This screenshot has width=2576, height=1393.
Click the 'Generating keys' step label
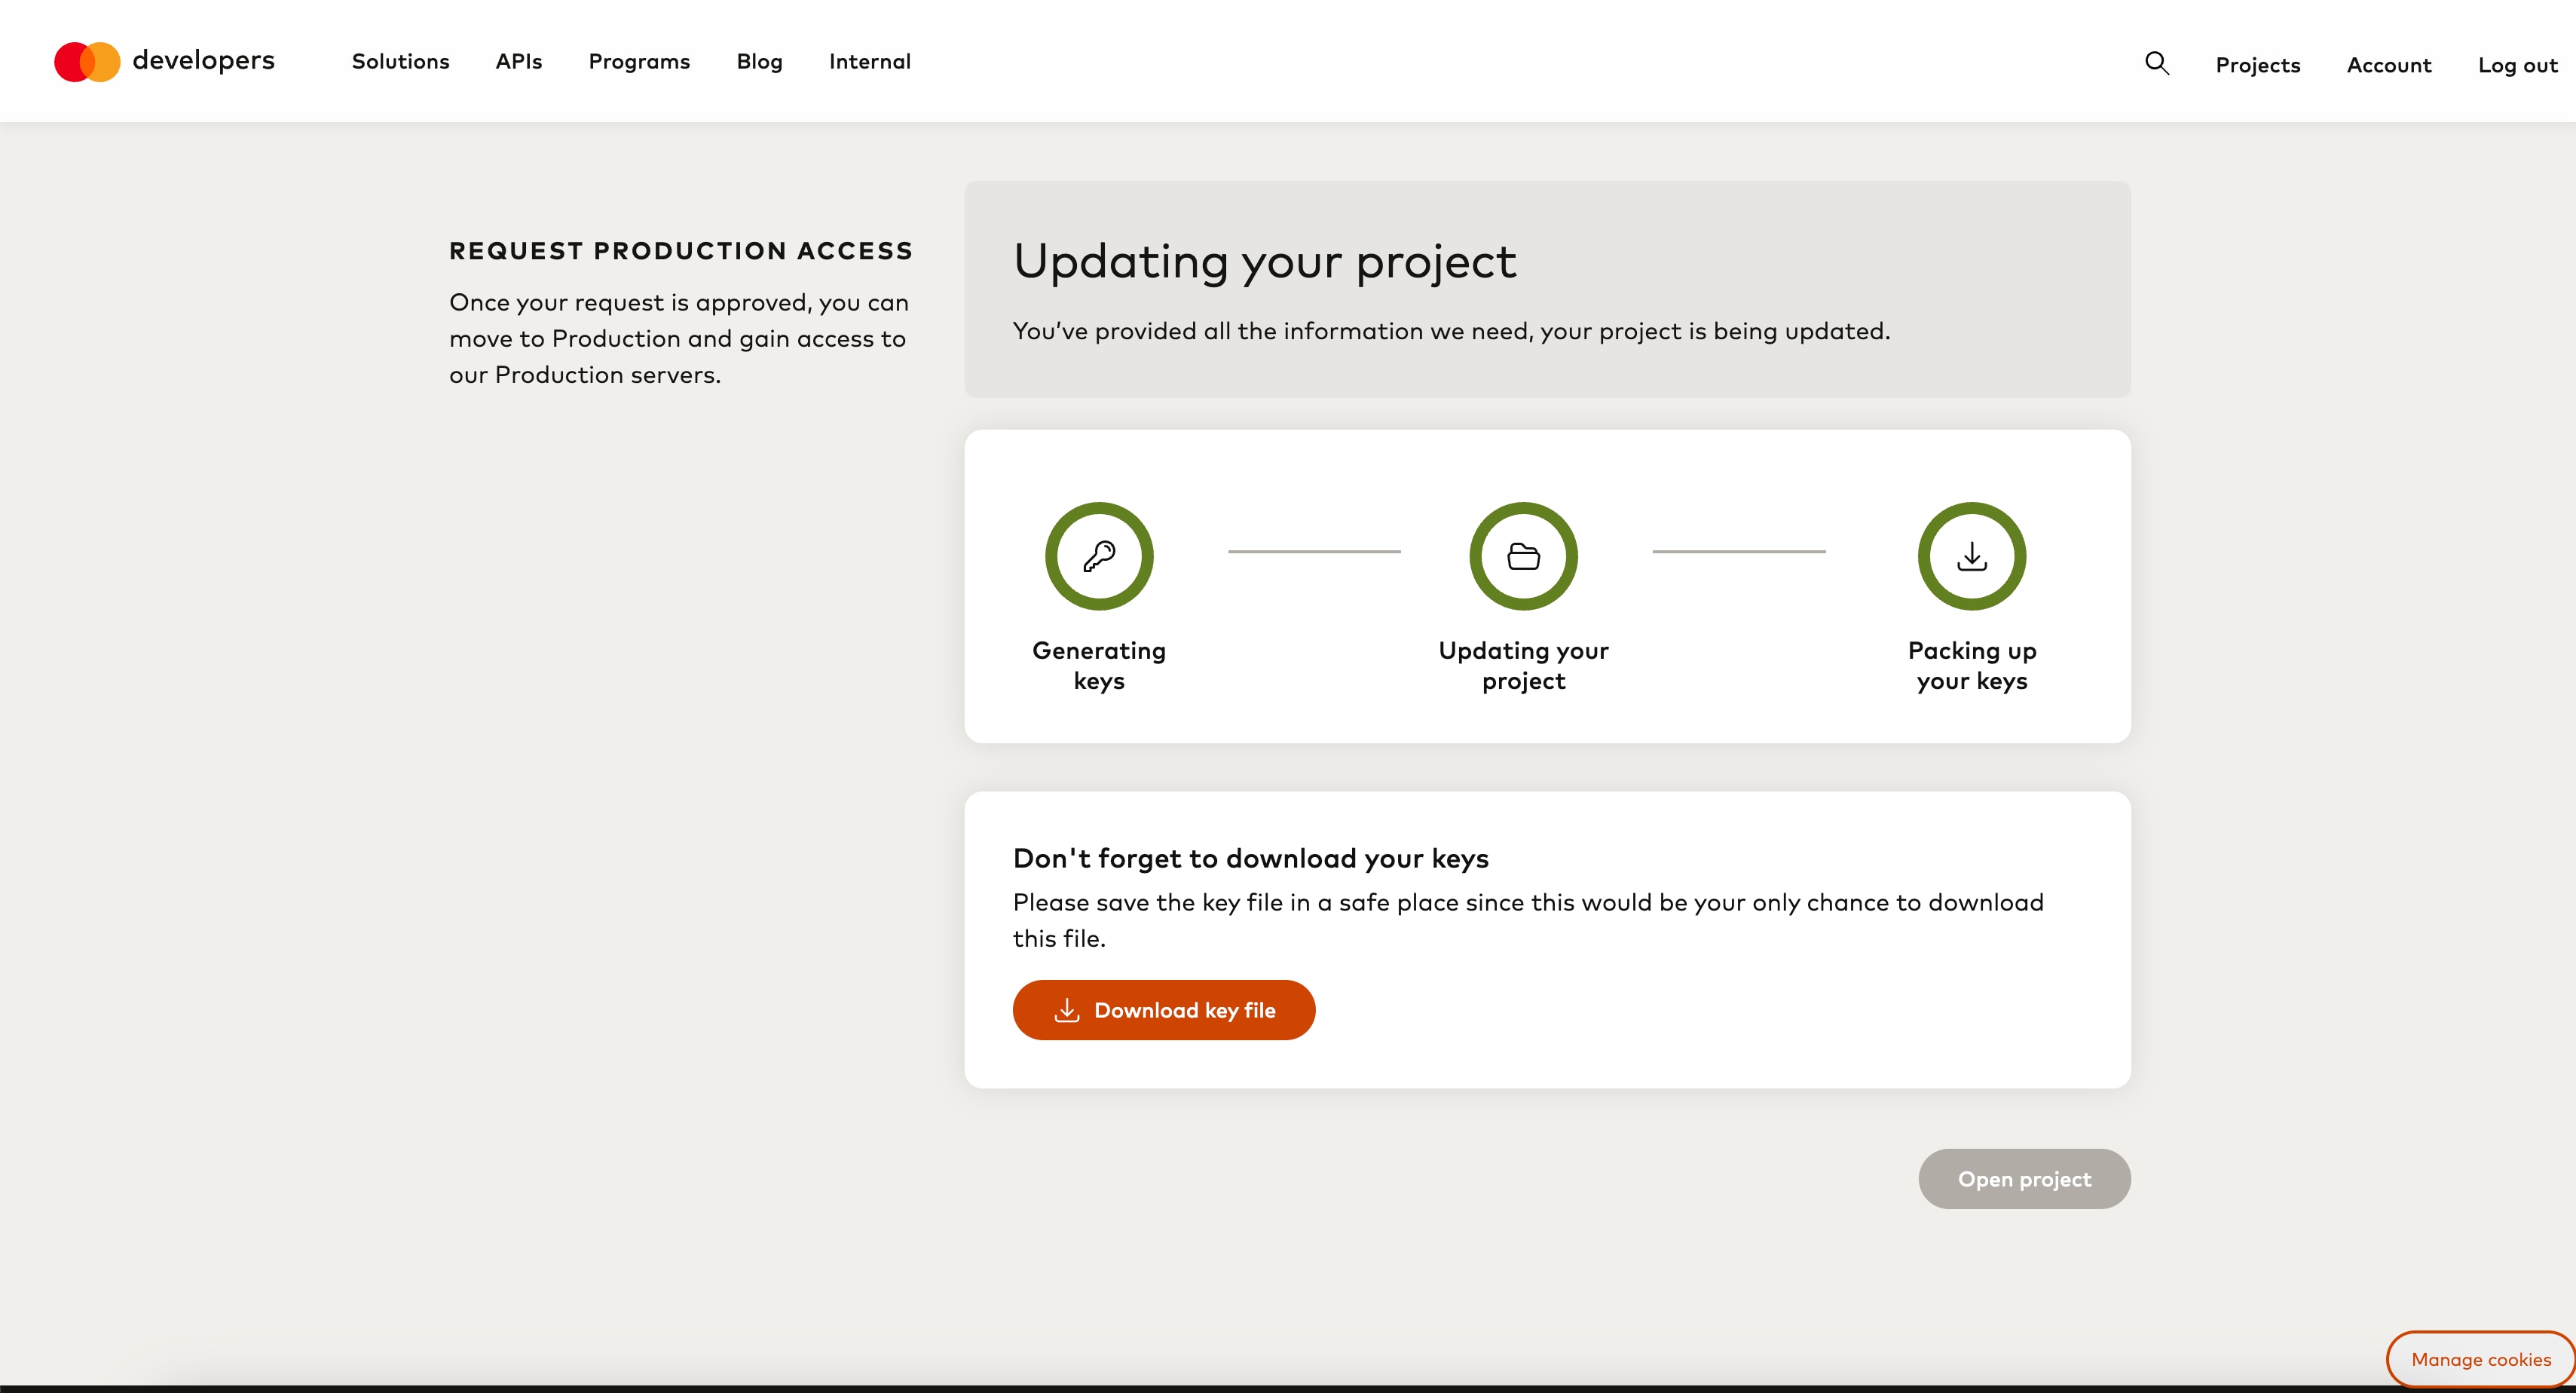pyautogui.click(x=1099, y=666)
